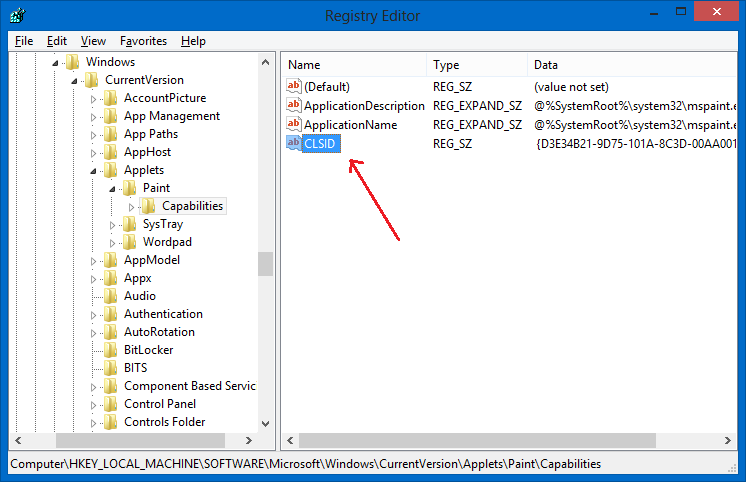746x482 pixels.
Task: Open the Help menu
Action: (193, 41)
